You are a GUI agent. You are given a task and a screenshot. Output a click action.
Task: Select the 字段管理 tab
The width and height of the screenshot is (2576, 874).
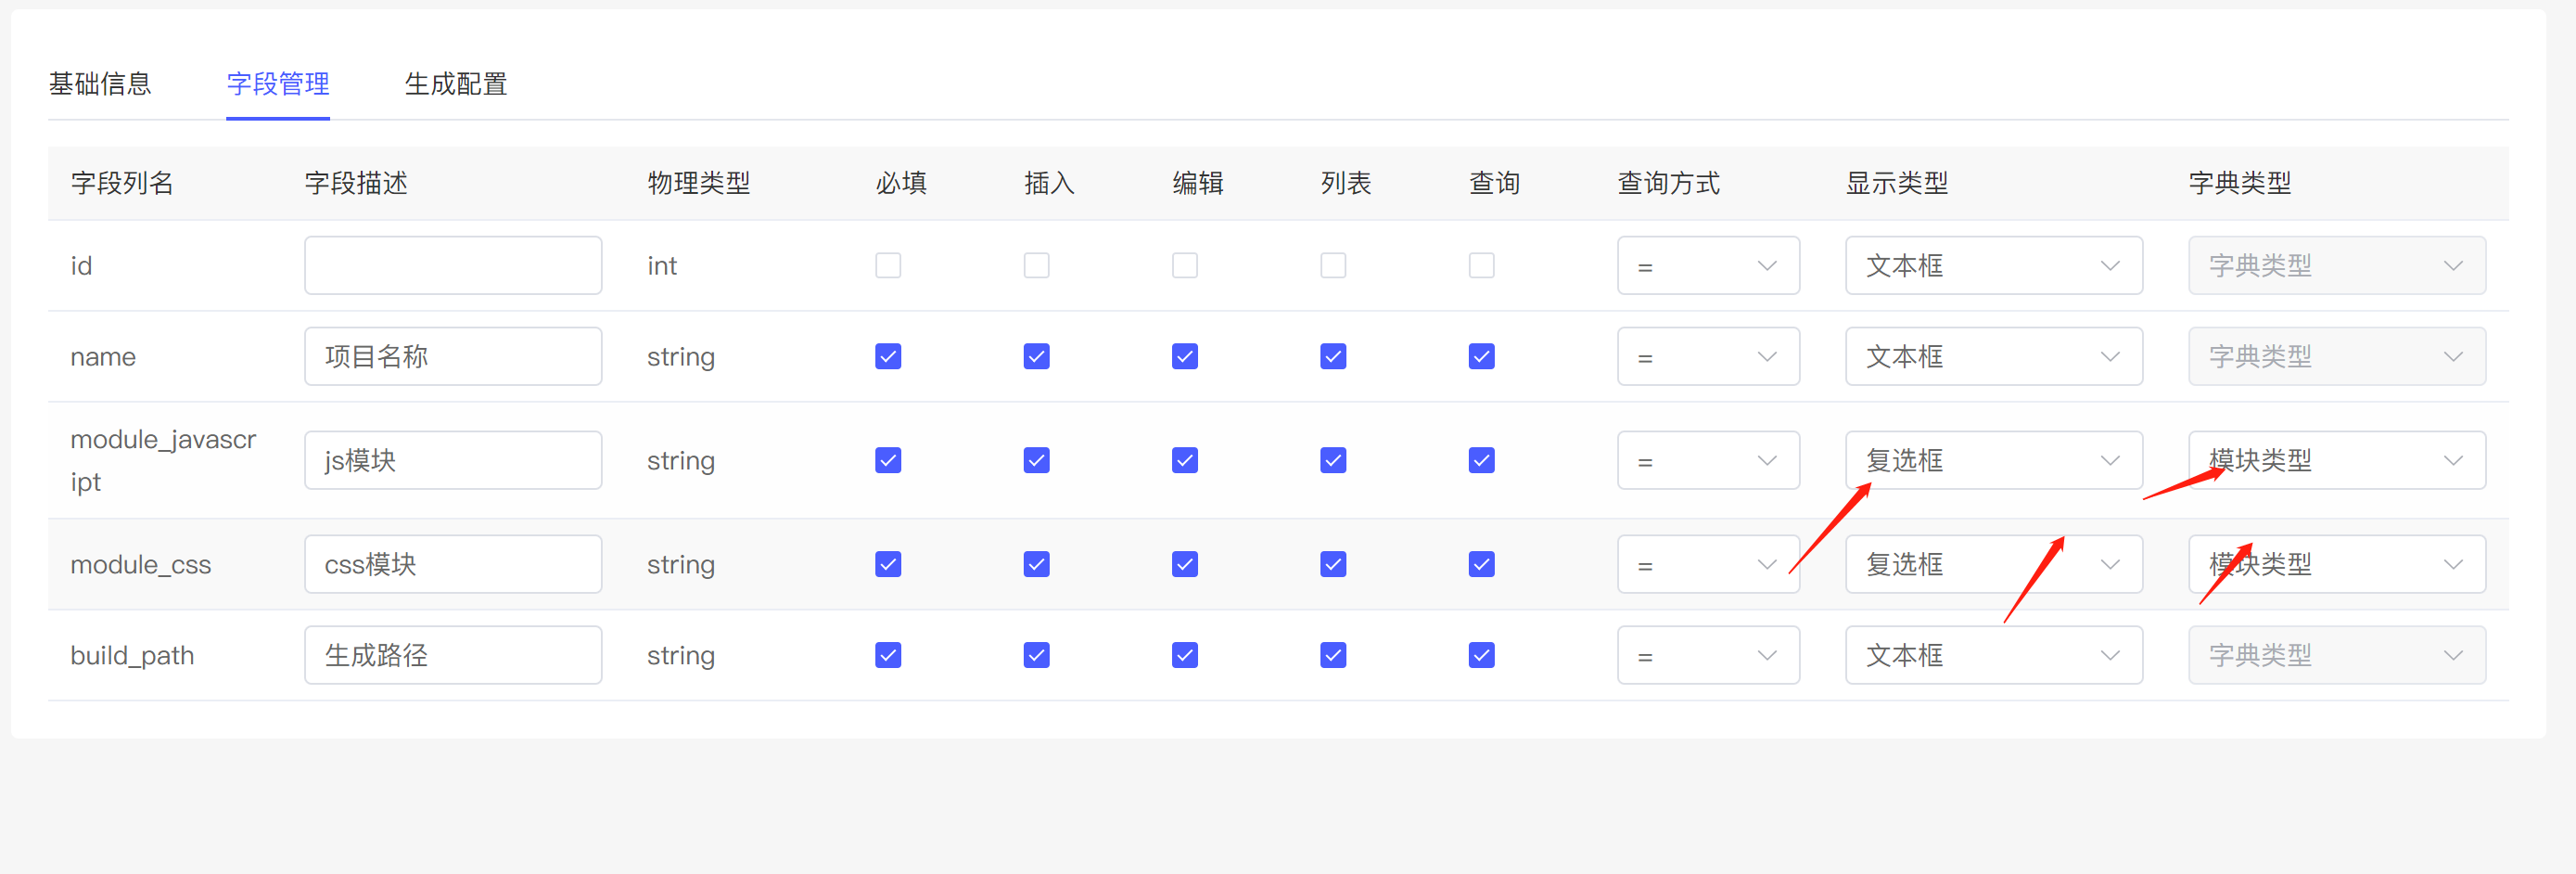pos(278,84)
